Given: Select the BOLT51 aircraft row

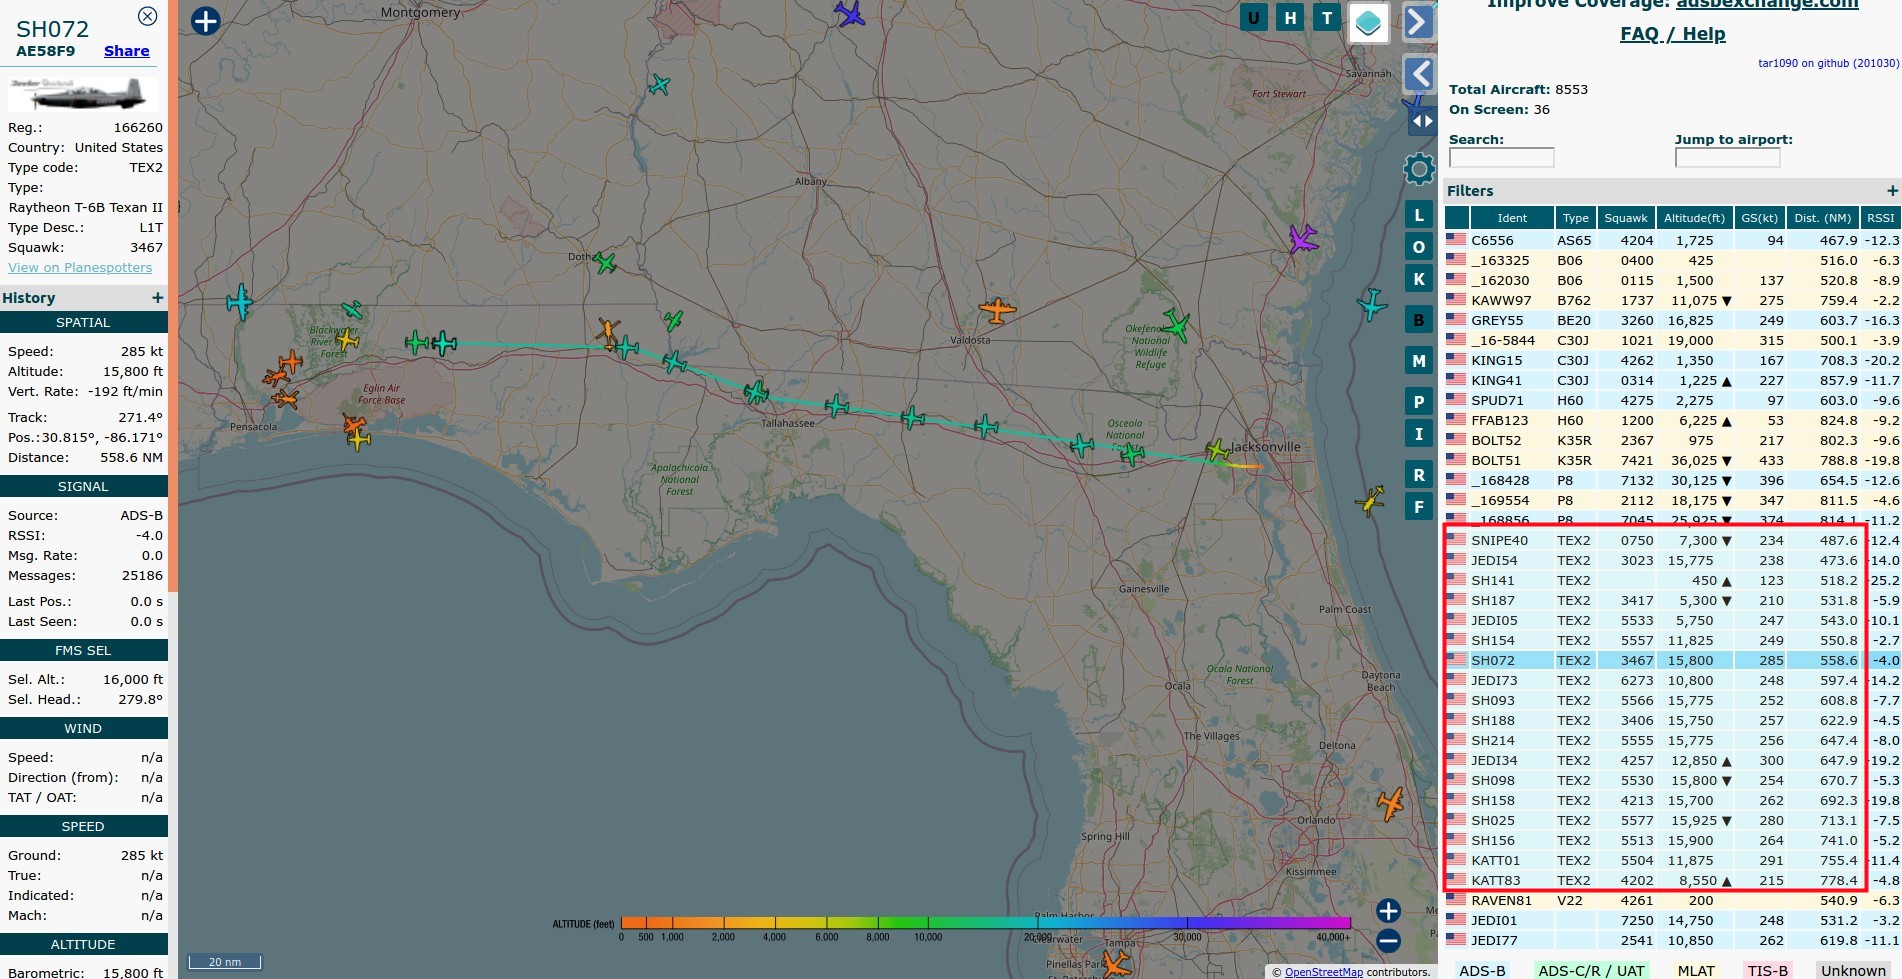Looking at the screenshot, I should tap(1673, 460).
